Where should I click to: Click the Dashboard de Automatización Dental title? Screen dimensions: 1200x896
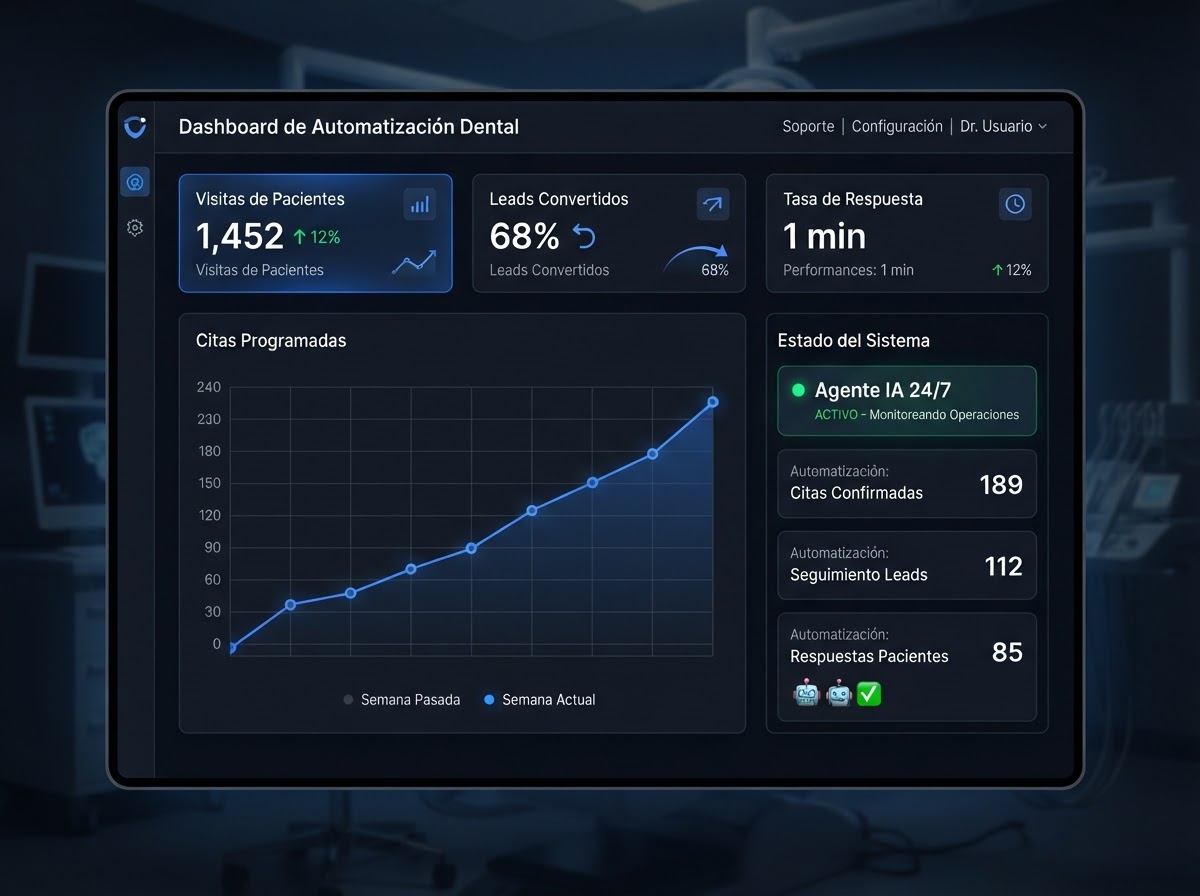coord(349,127)
